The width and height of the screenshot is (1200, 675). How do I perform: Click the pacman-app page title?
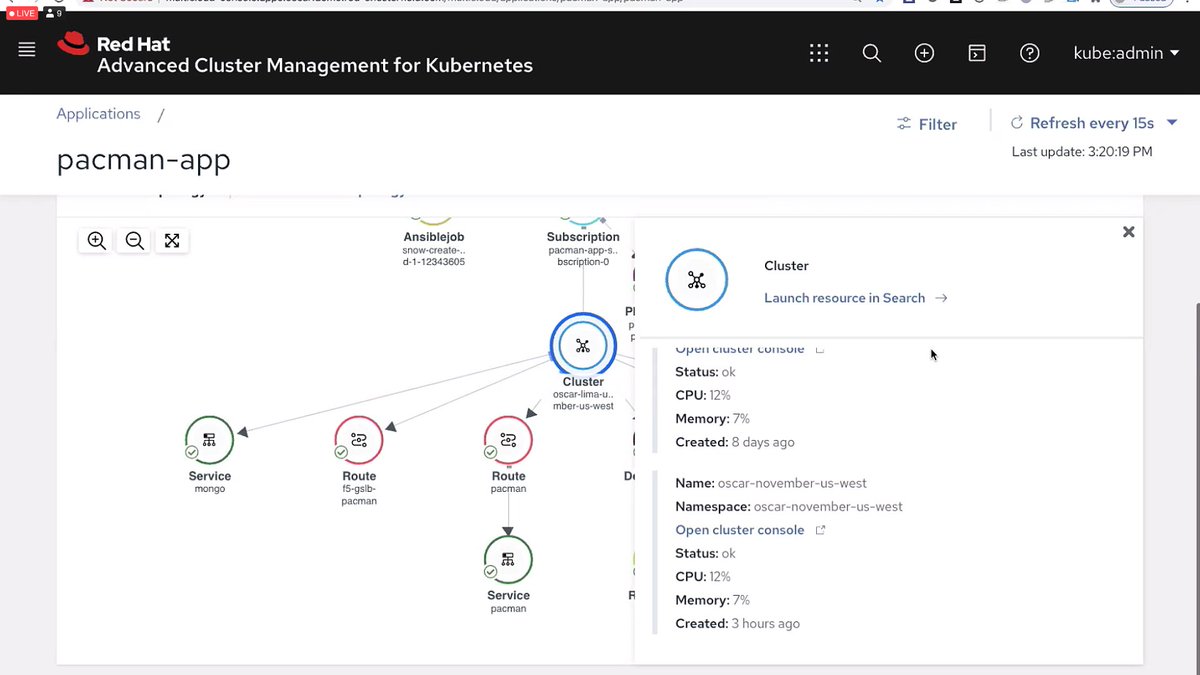144,160
